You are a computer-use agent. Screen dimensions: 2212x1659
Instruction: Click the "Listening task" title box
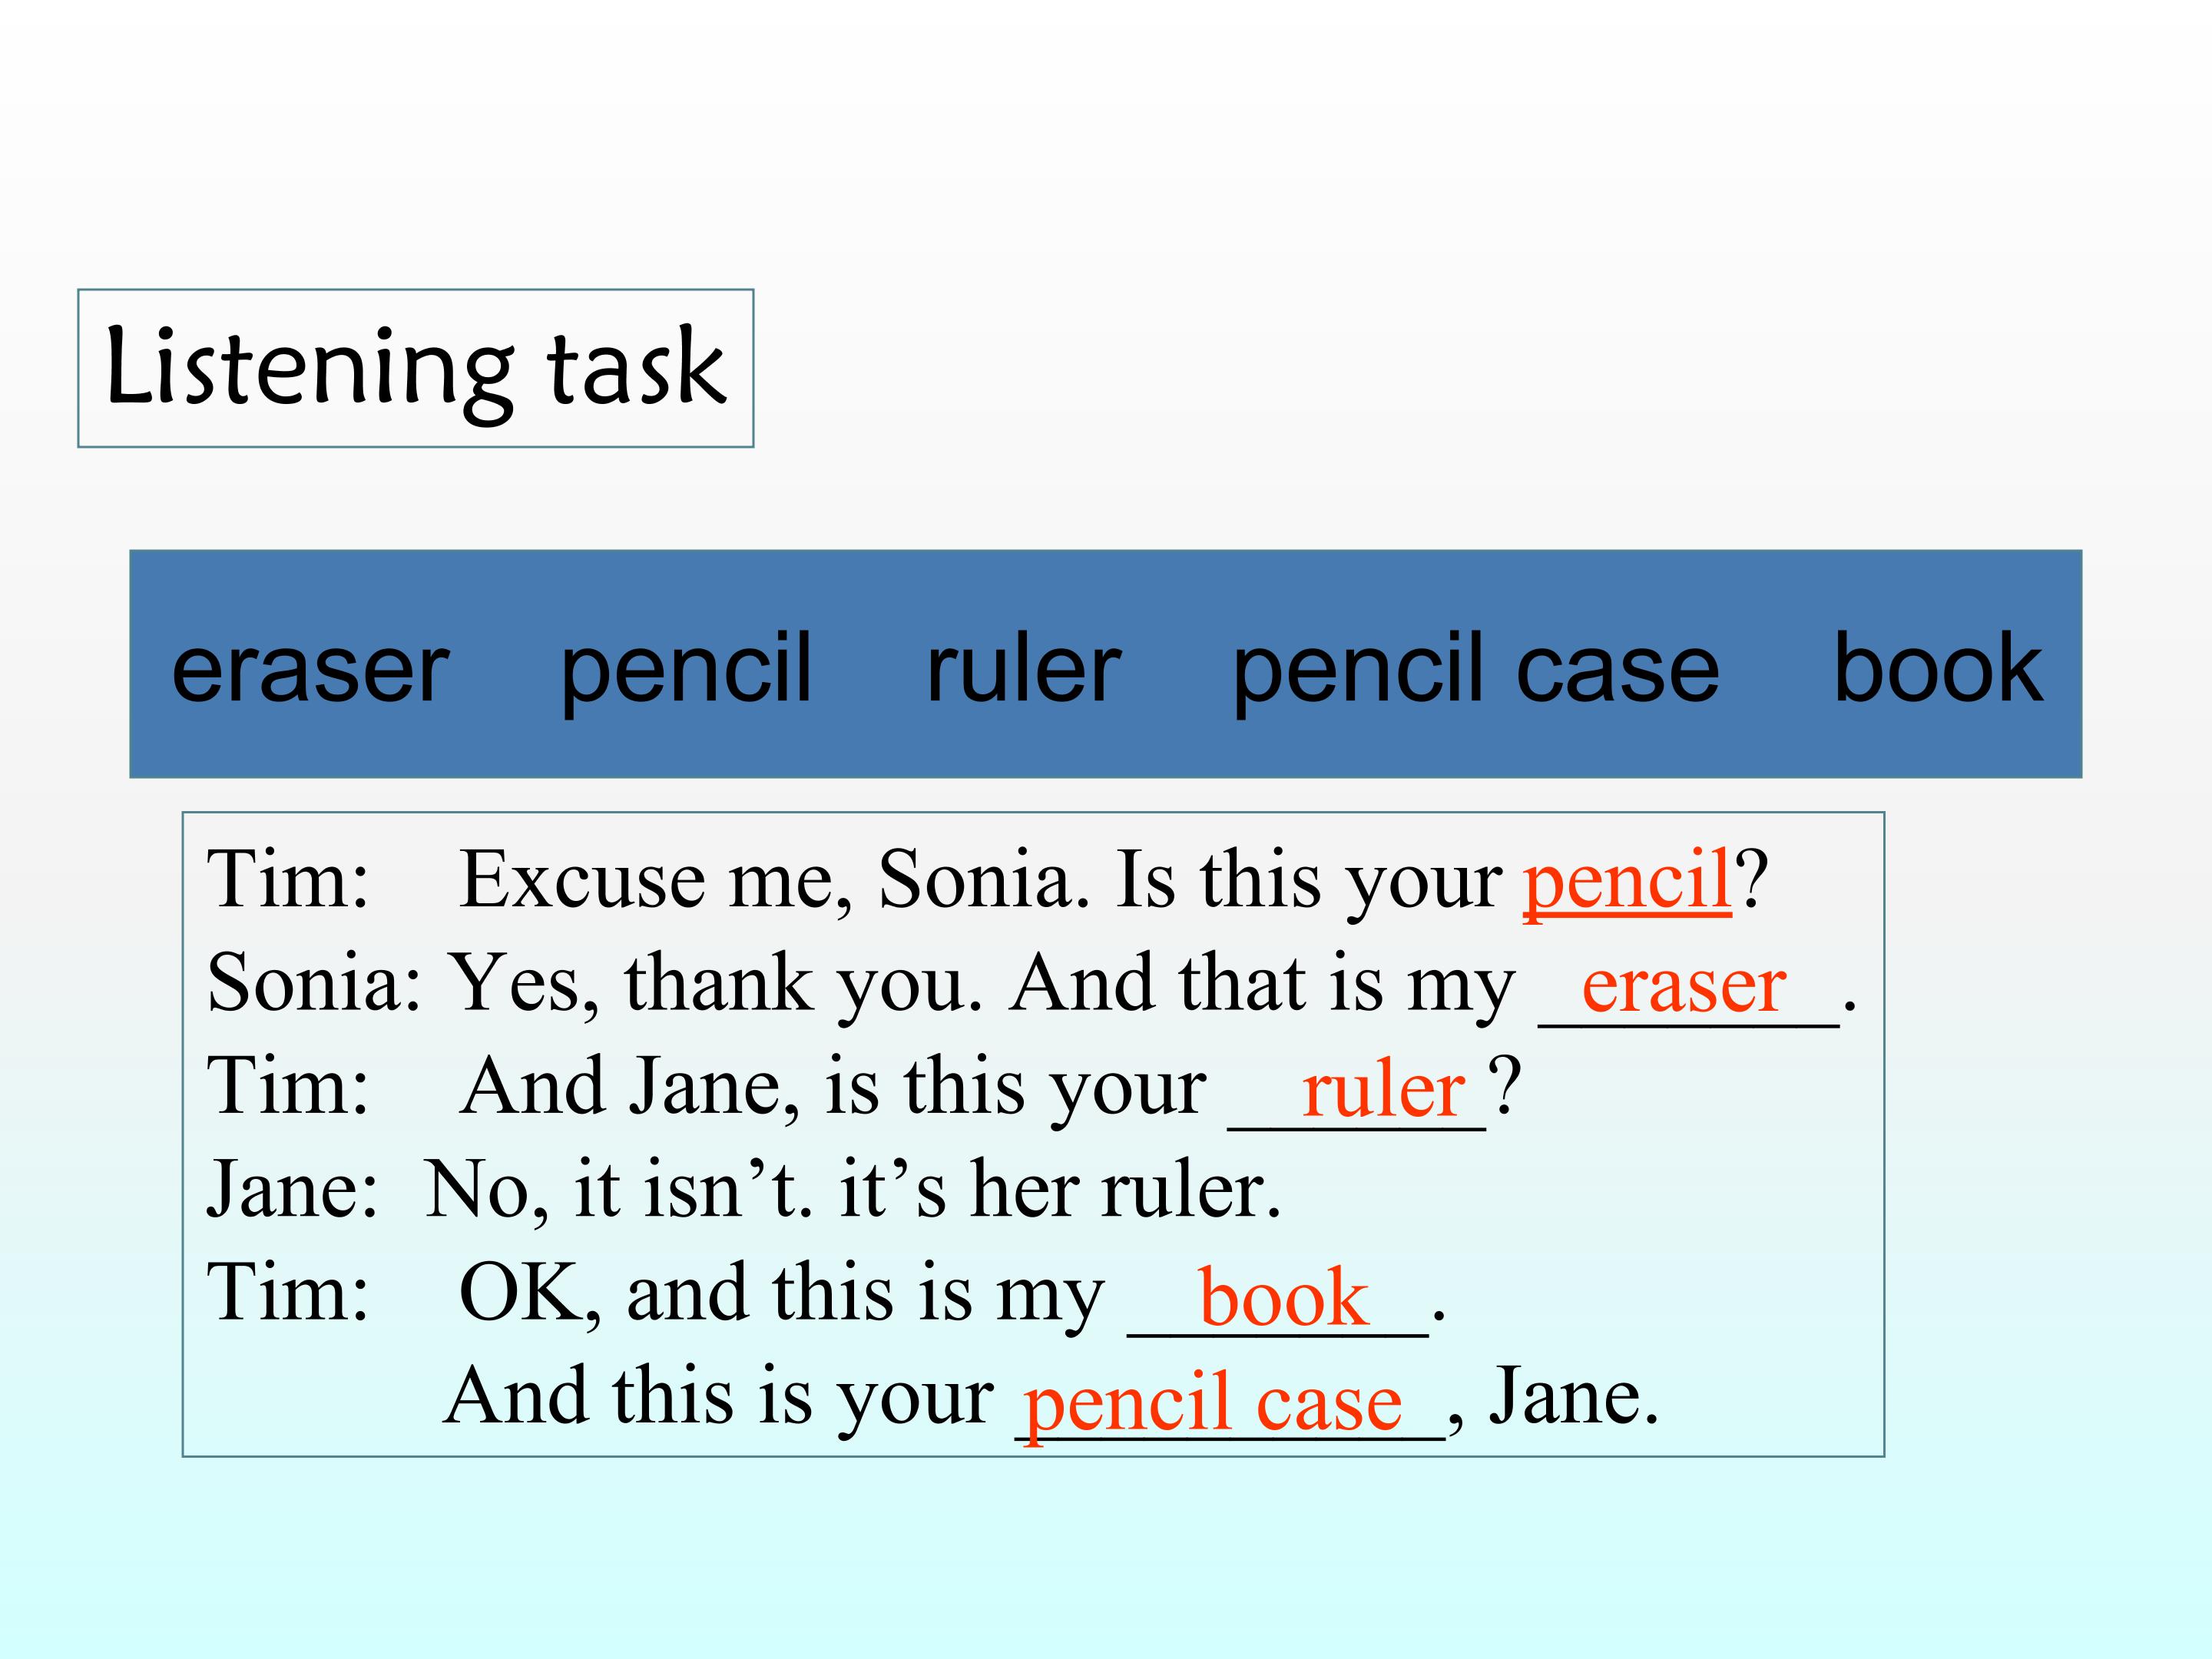(415, 368)
